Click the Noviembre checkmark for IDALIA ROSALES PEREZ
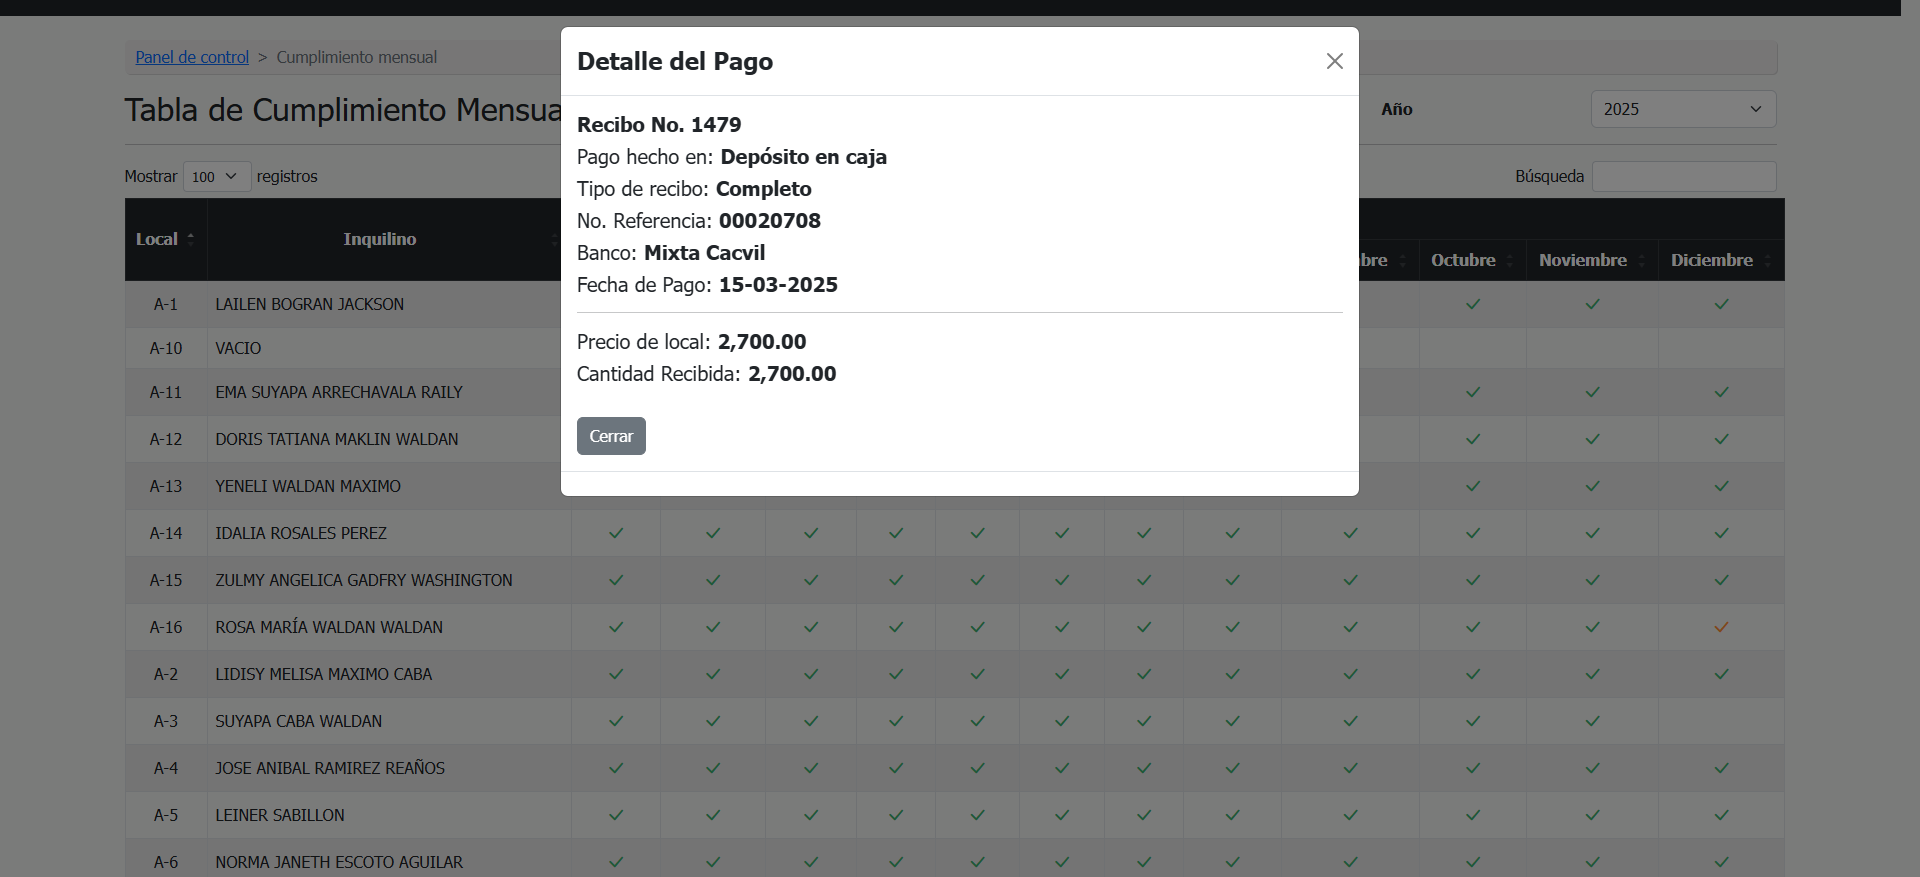The width and height of the screenshot is (1920, 877). pos(1592,534)
